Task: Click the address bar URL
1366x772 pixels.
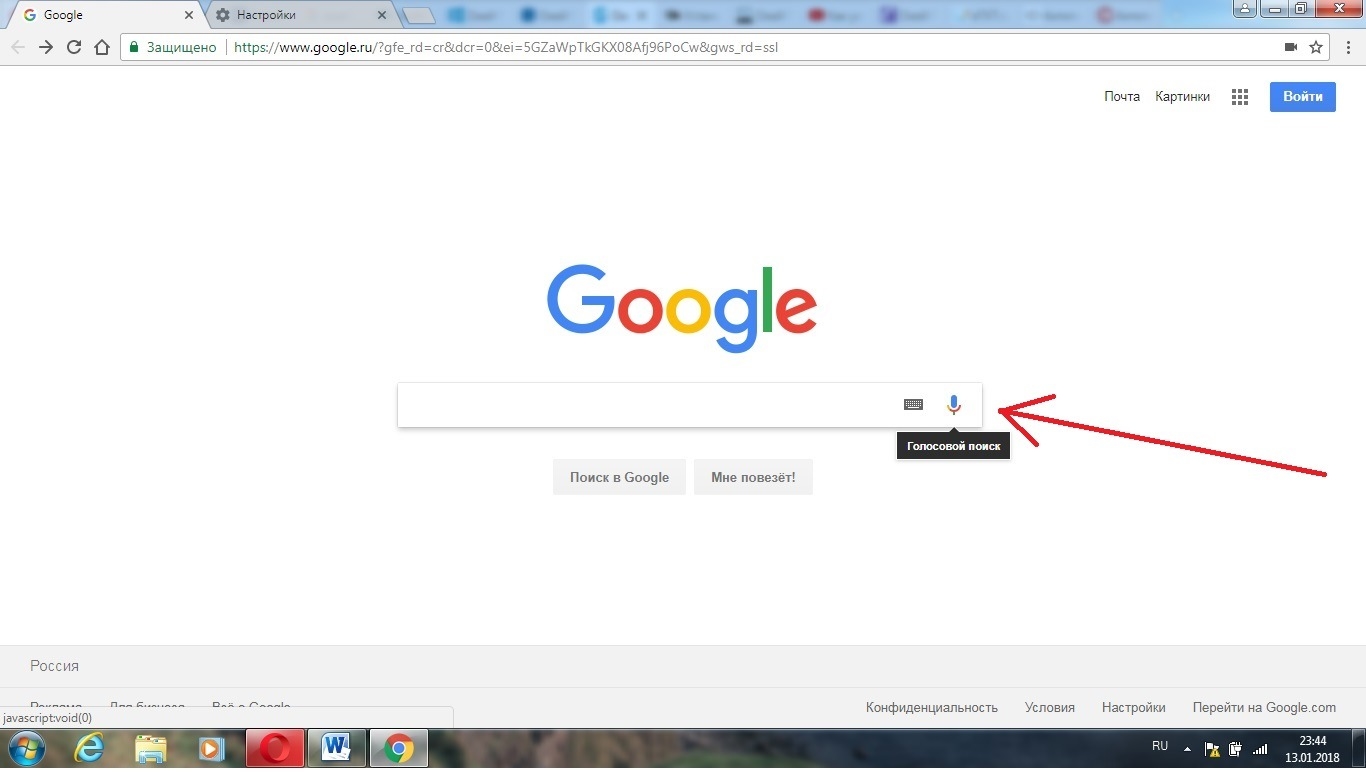Action: click(506, 47)
